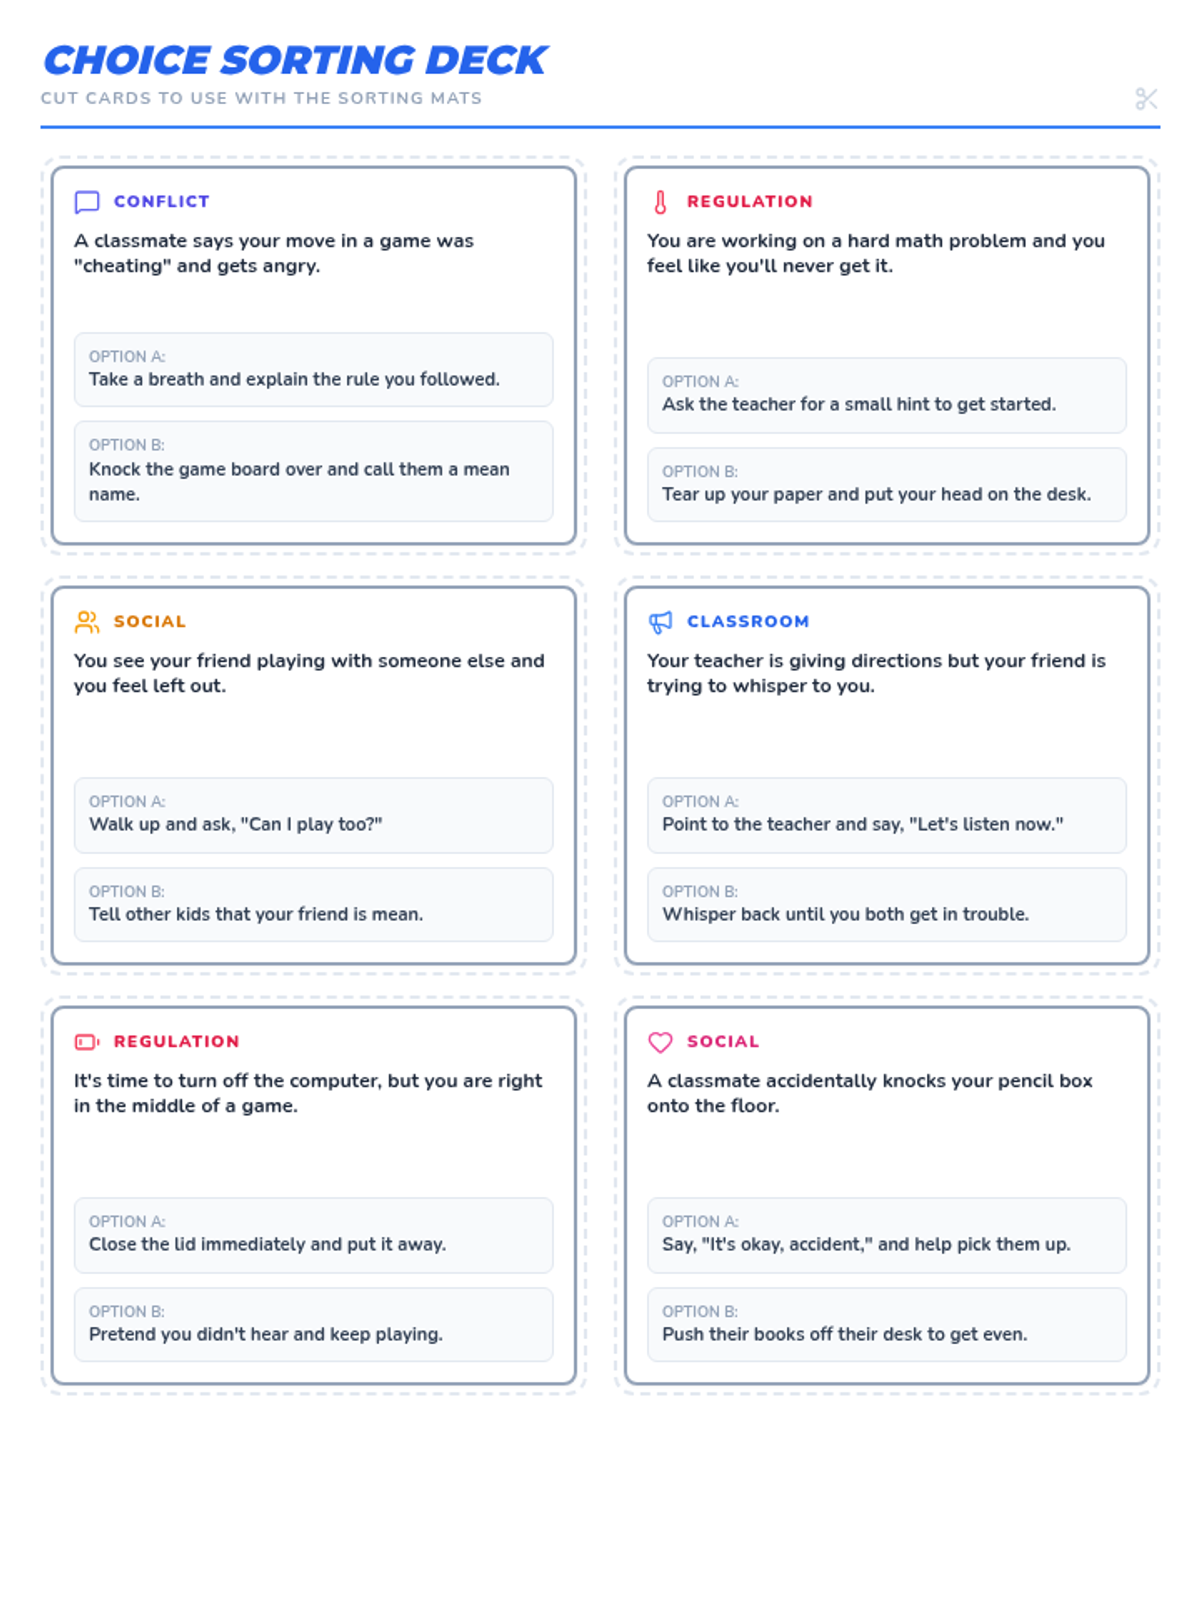The image size is (1200, 1600).
Task: Click the battery icon on Regulation card
Action: tap(87, 1042)
